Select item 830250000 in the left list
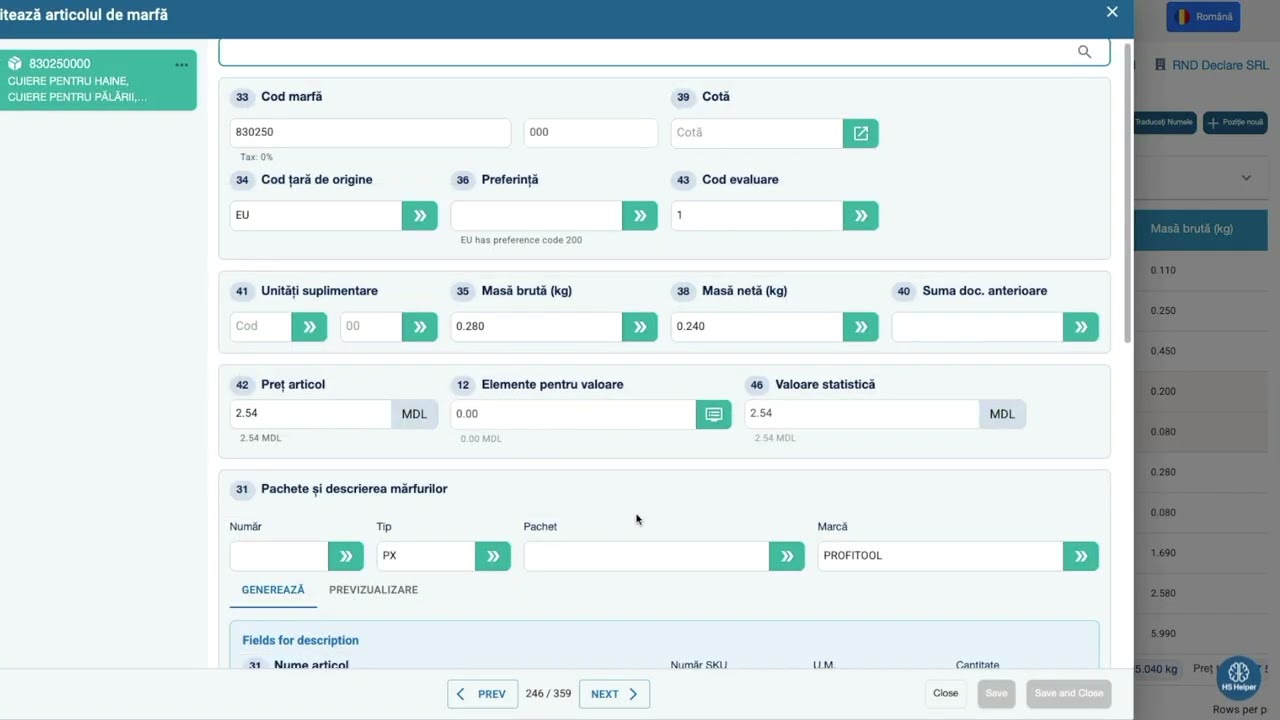This screenshot has width=1280, height=720. 98,80
